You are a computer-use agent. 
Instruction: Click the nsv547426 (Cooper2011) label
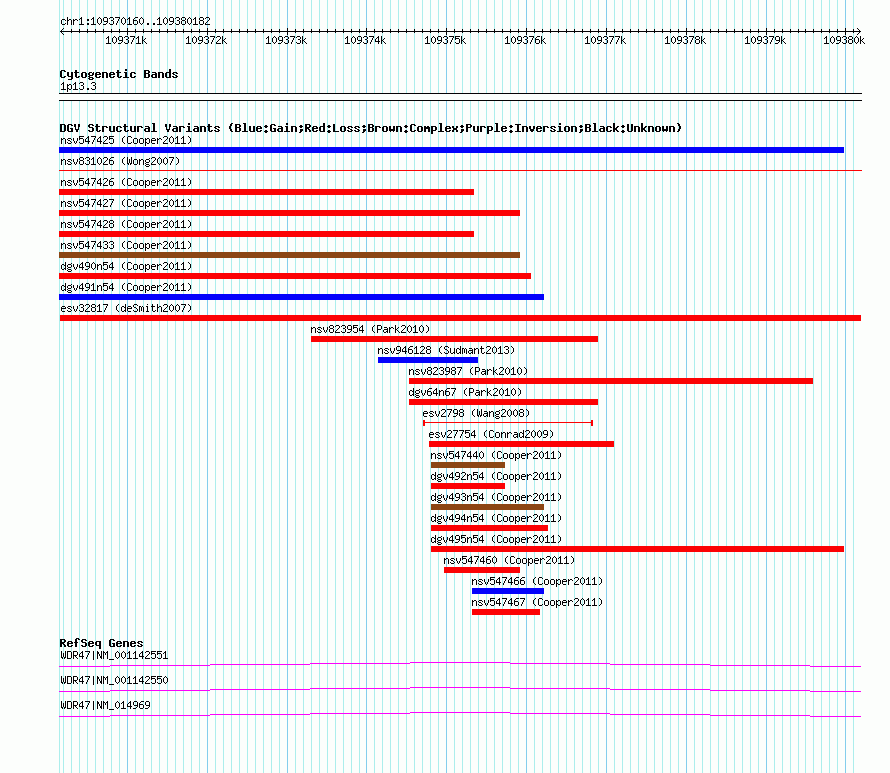click(126, 182)
